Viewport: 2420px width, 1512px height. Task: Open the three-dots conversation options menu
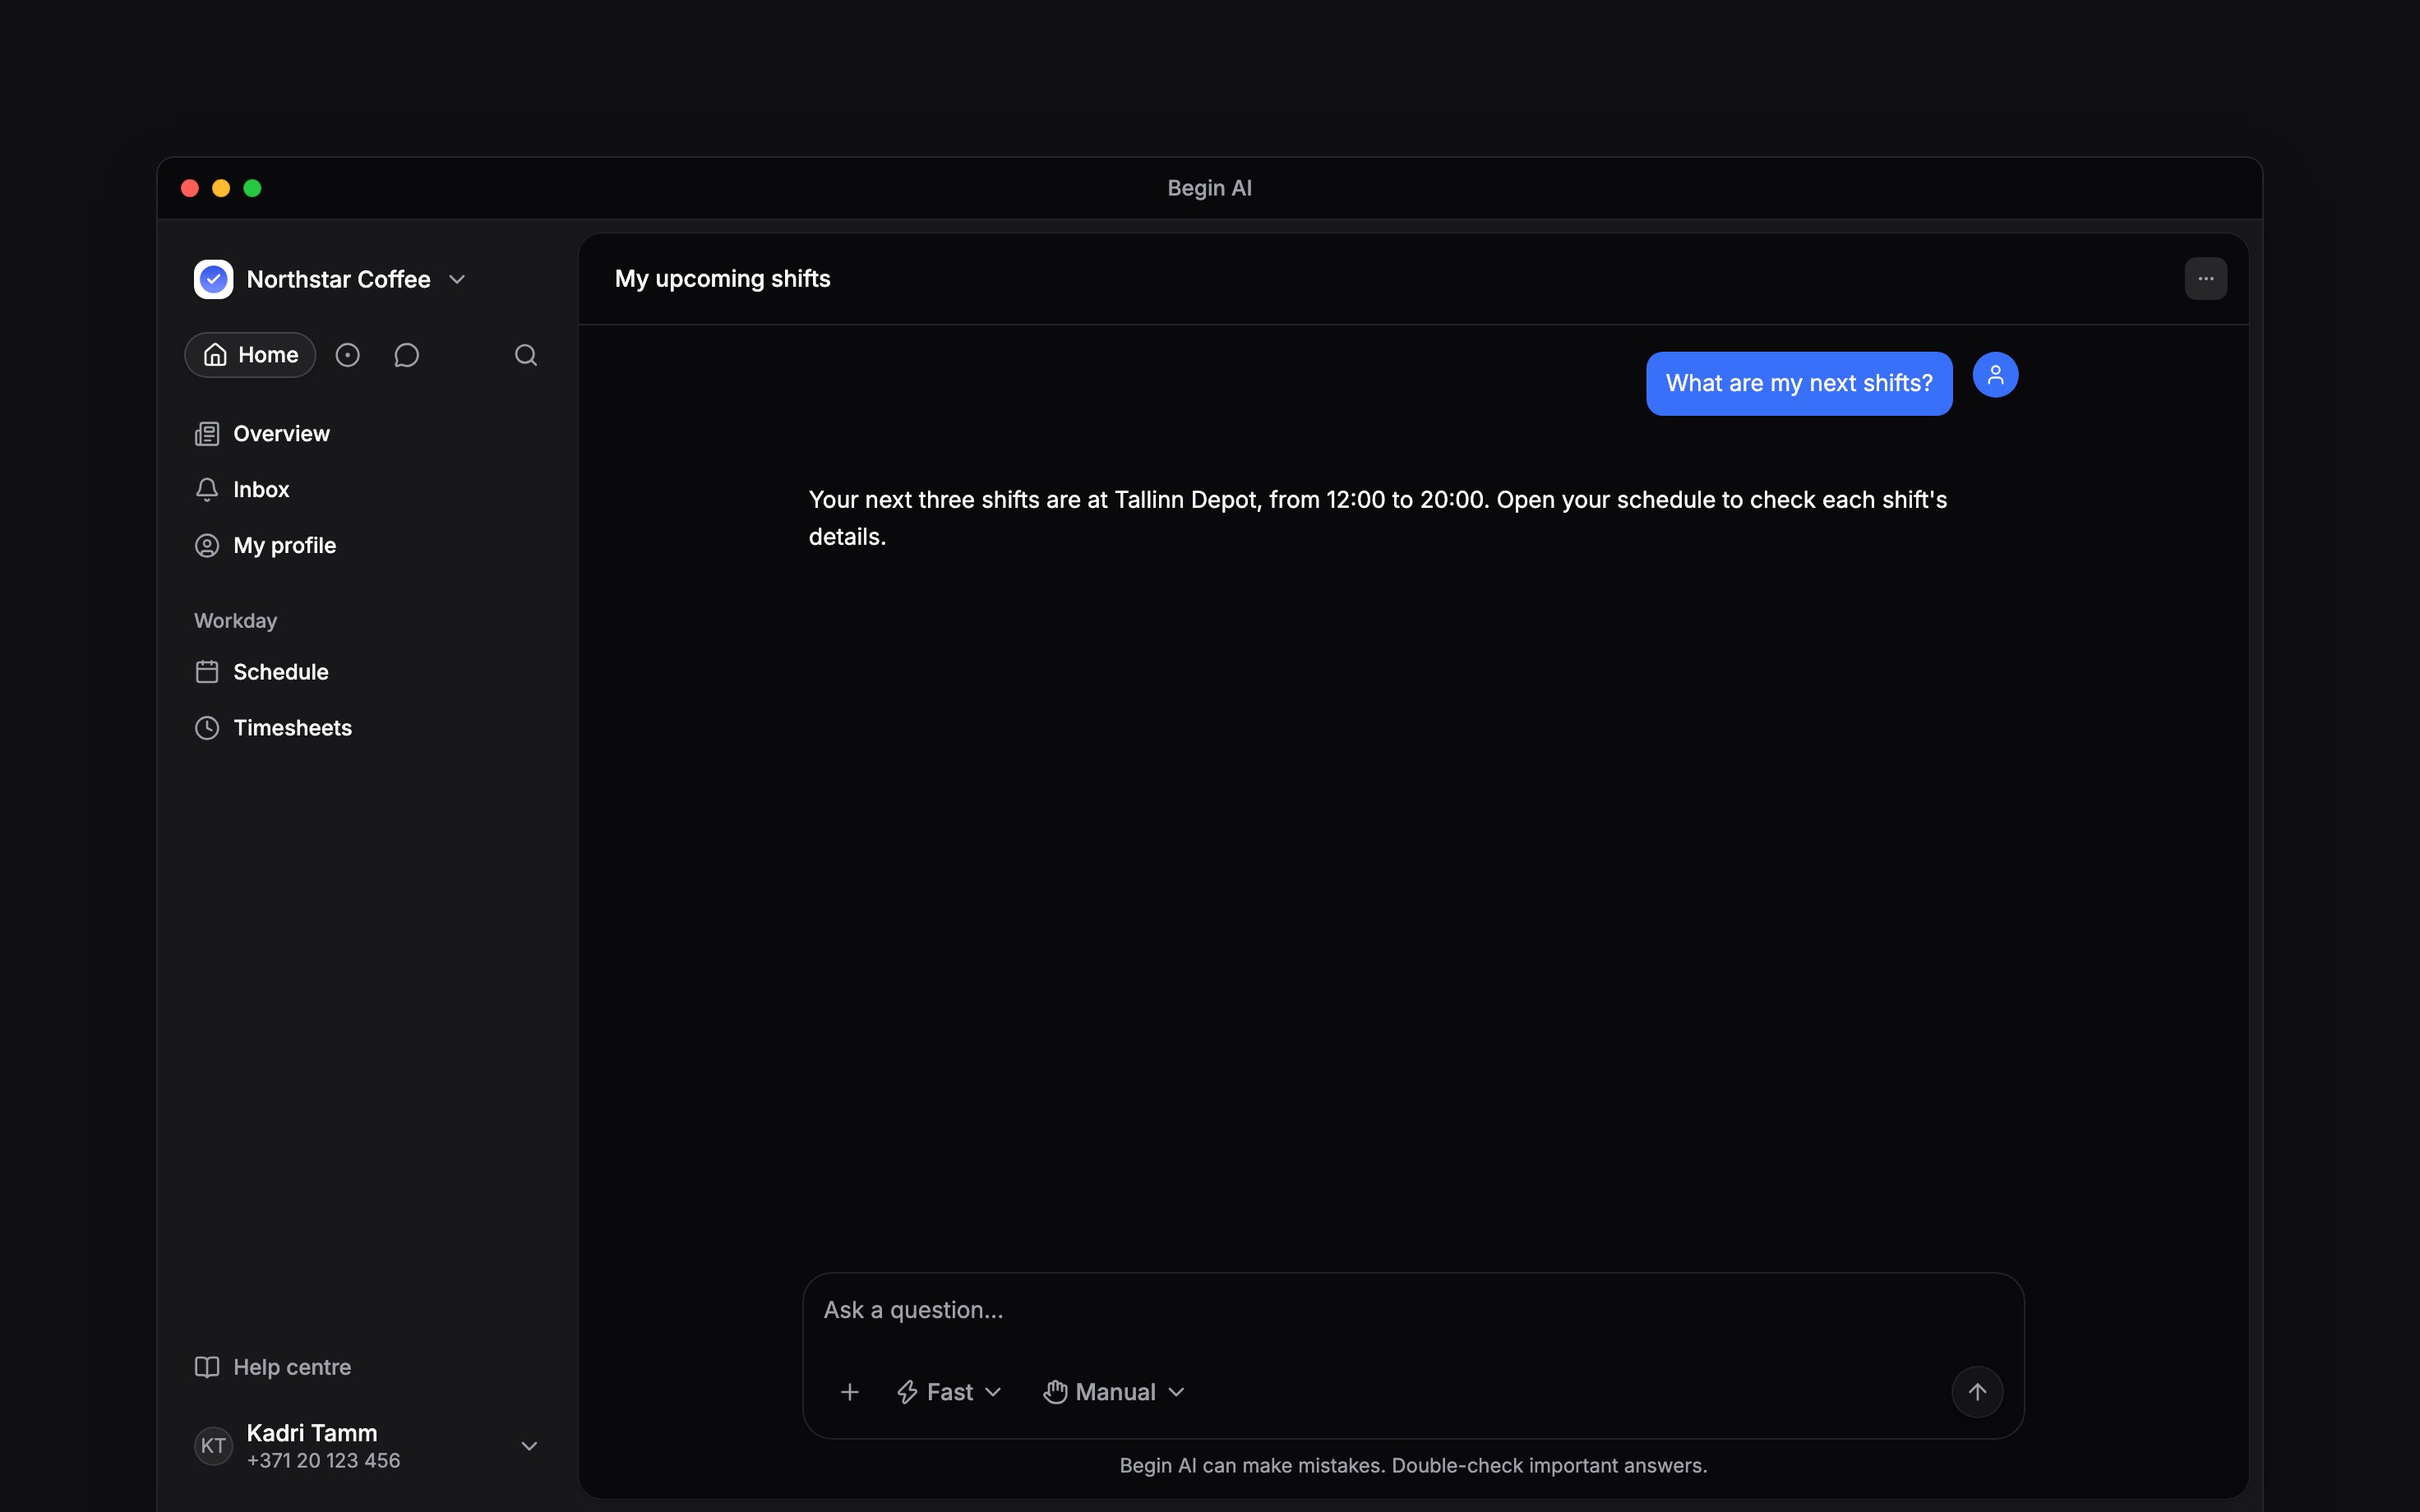pyautogui.click(x=2205, y=279)
